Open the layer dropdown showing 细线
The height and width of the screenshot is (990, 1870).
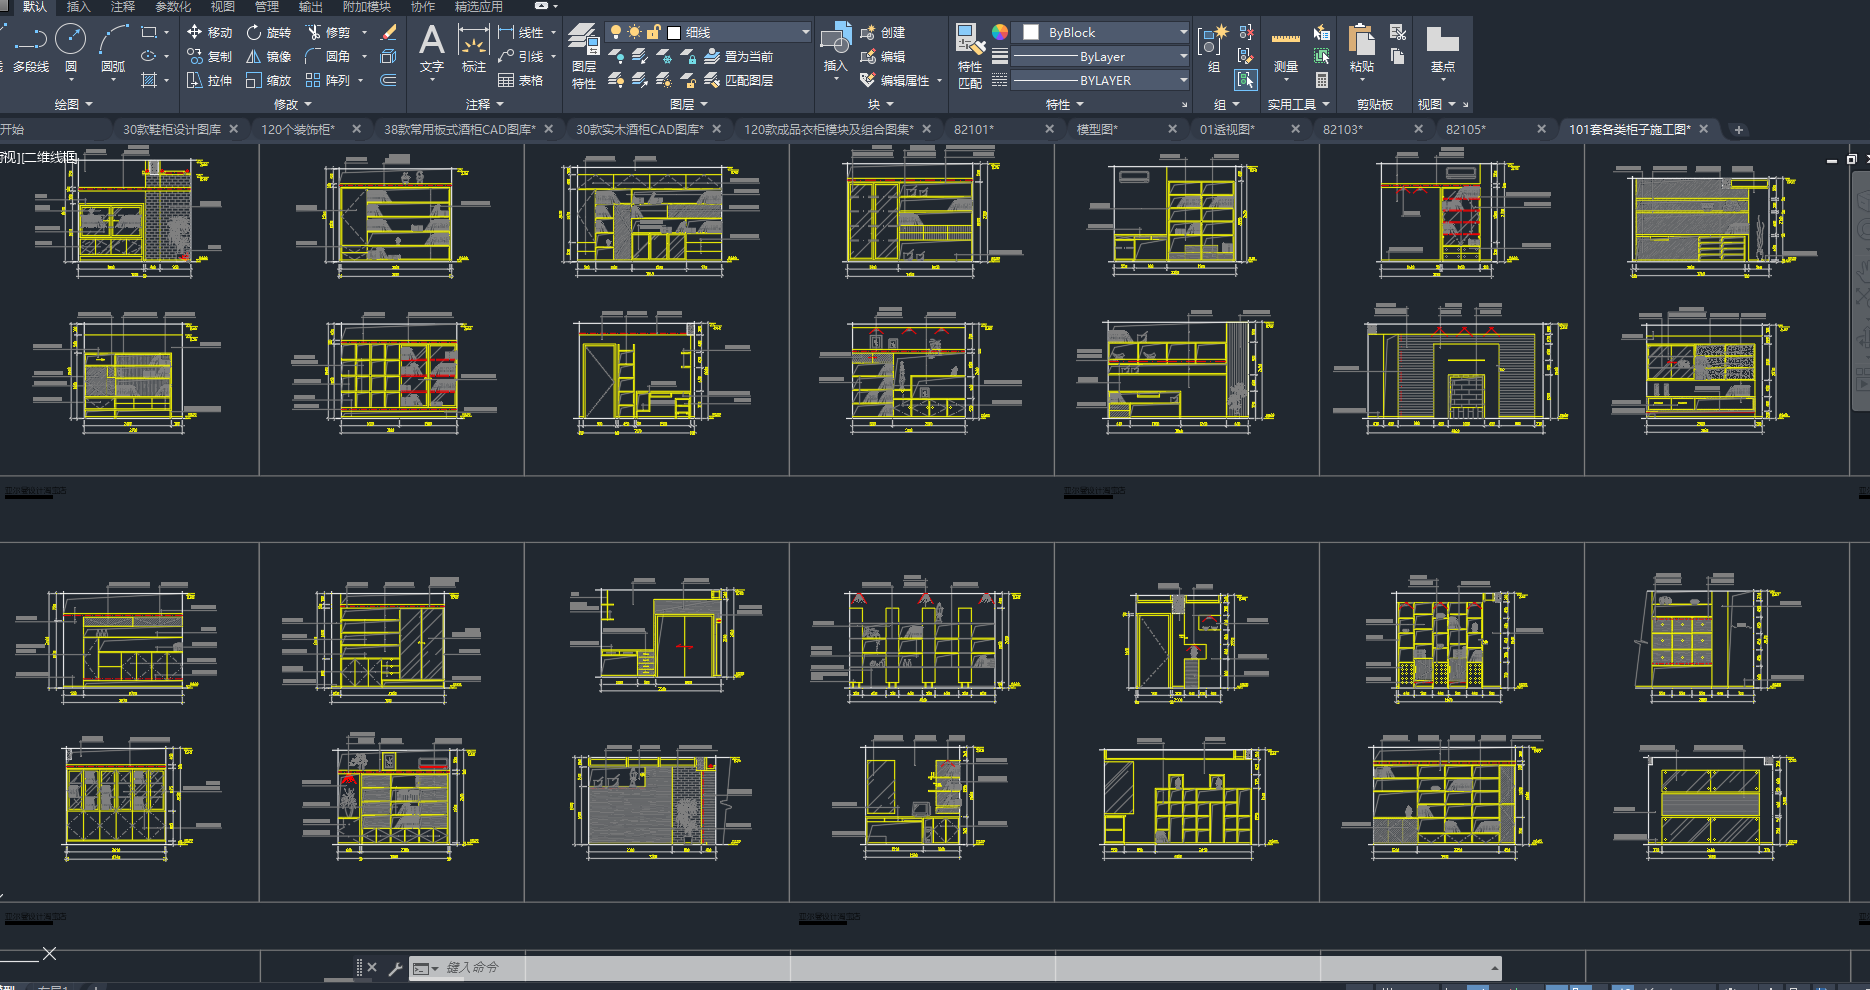point(708,33)
